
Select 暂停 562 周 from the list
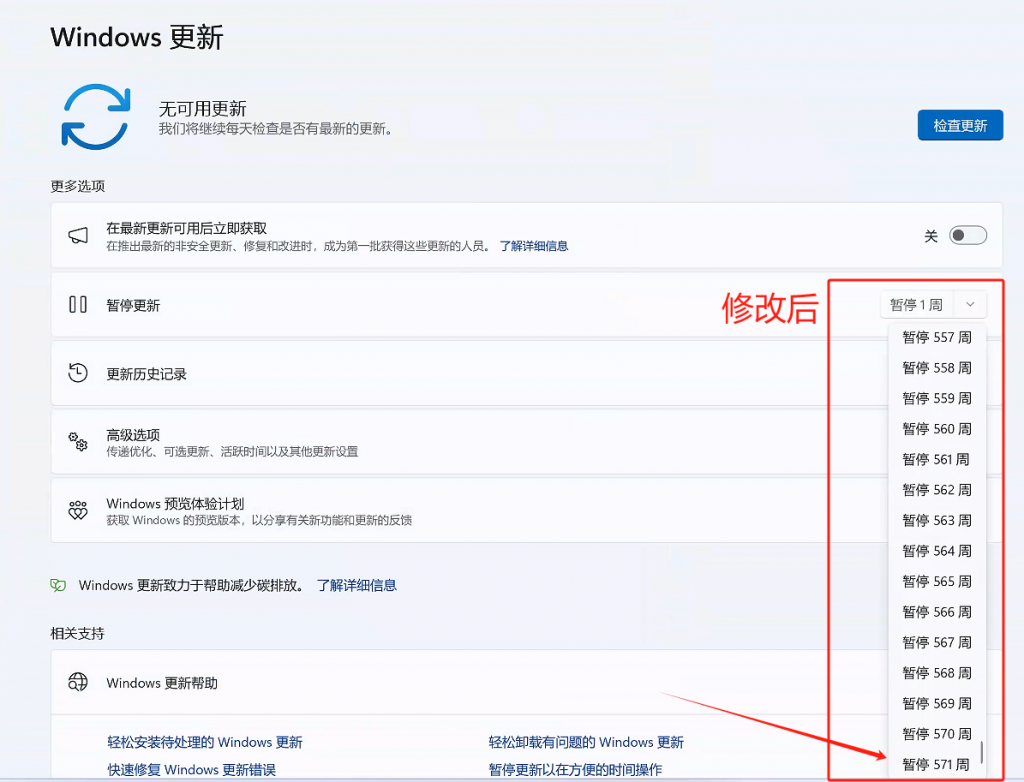937,490
